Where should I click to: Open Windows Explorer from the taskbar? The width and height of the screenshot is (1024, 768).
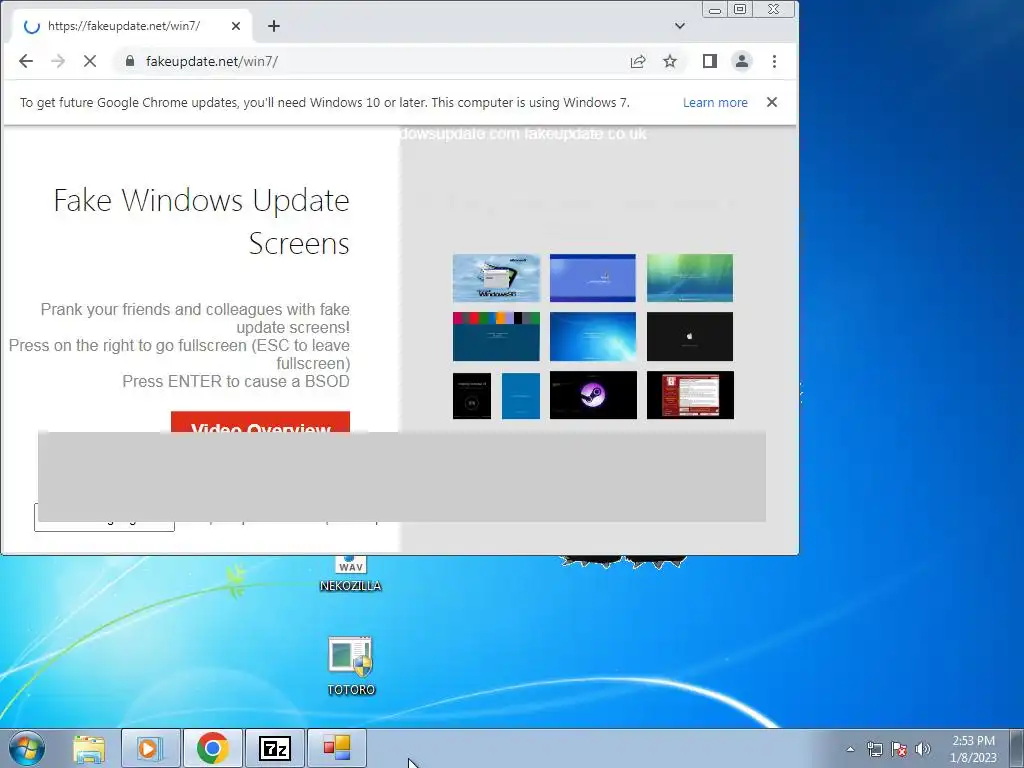89,748
